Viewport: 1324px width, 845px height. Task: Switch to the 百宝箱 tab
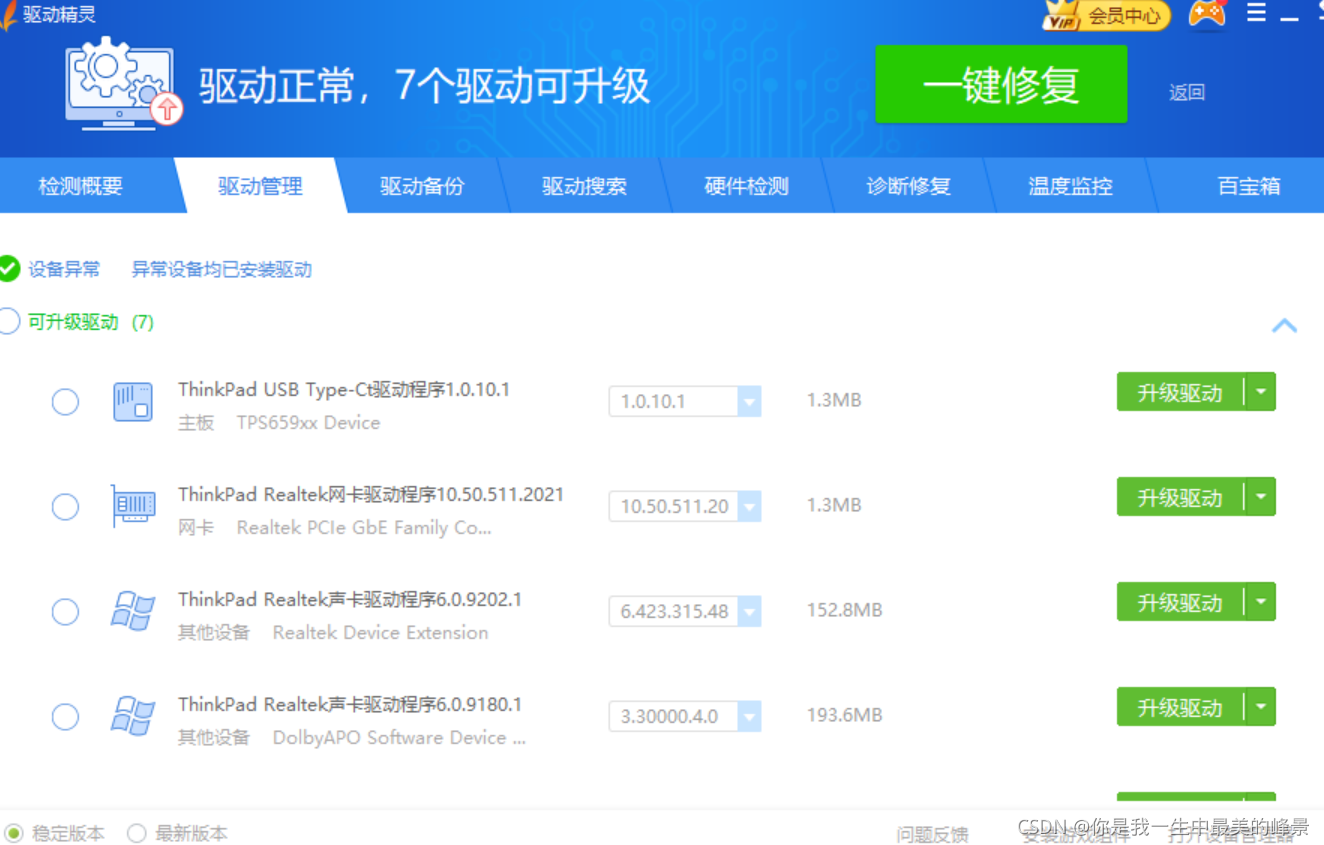pos(1248,186)
